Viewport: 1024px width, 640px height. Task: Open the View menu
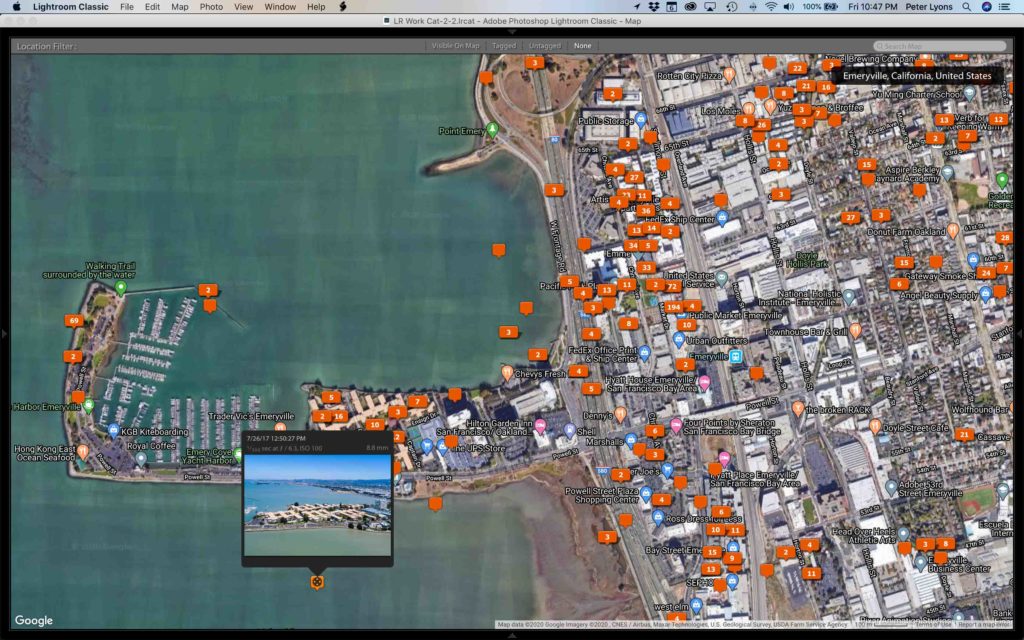[x=243, y=7]
